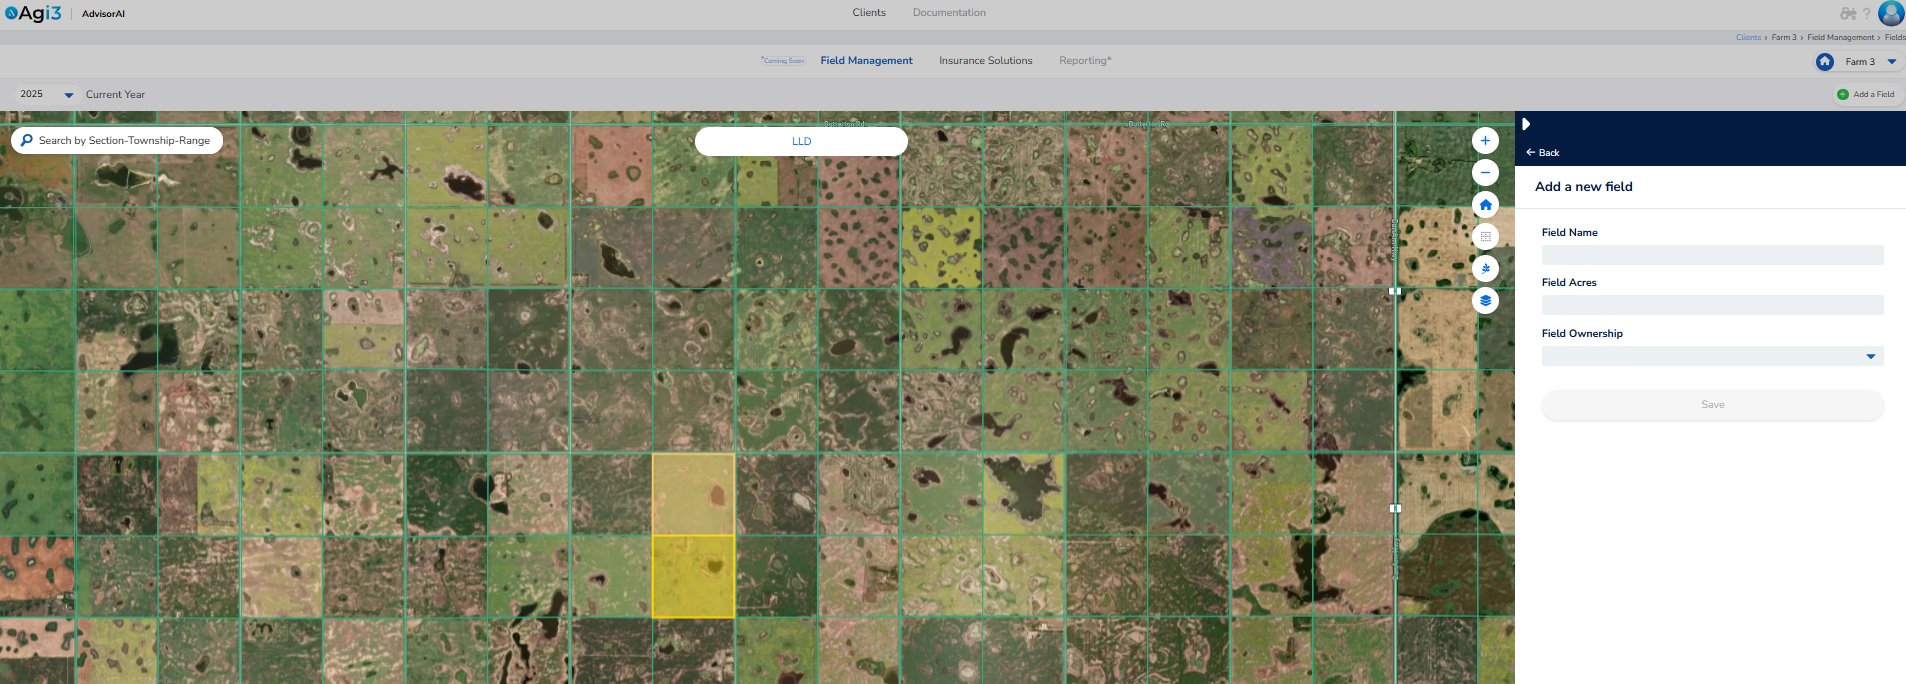
Task: Switch to Insurance Solutions tab
Action: point(985,61)
